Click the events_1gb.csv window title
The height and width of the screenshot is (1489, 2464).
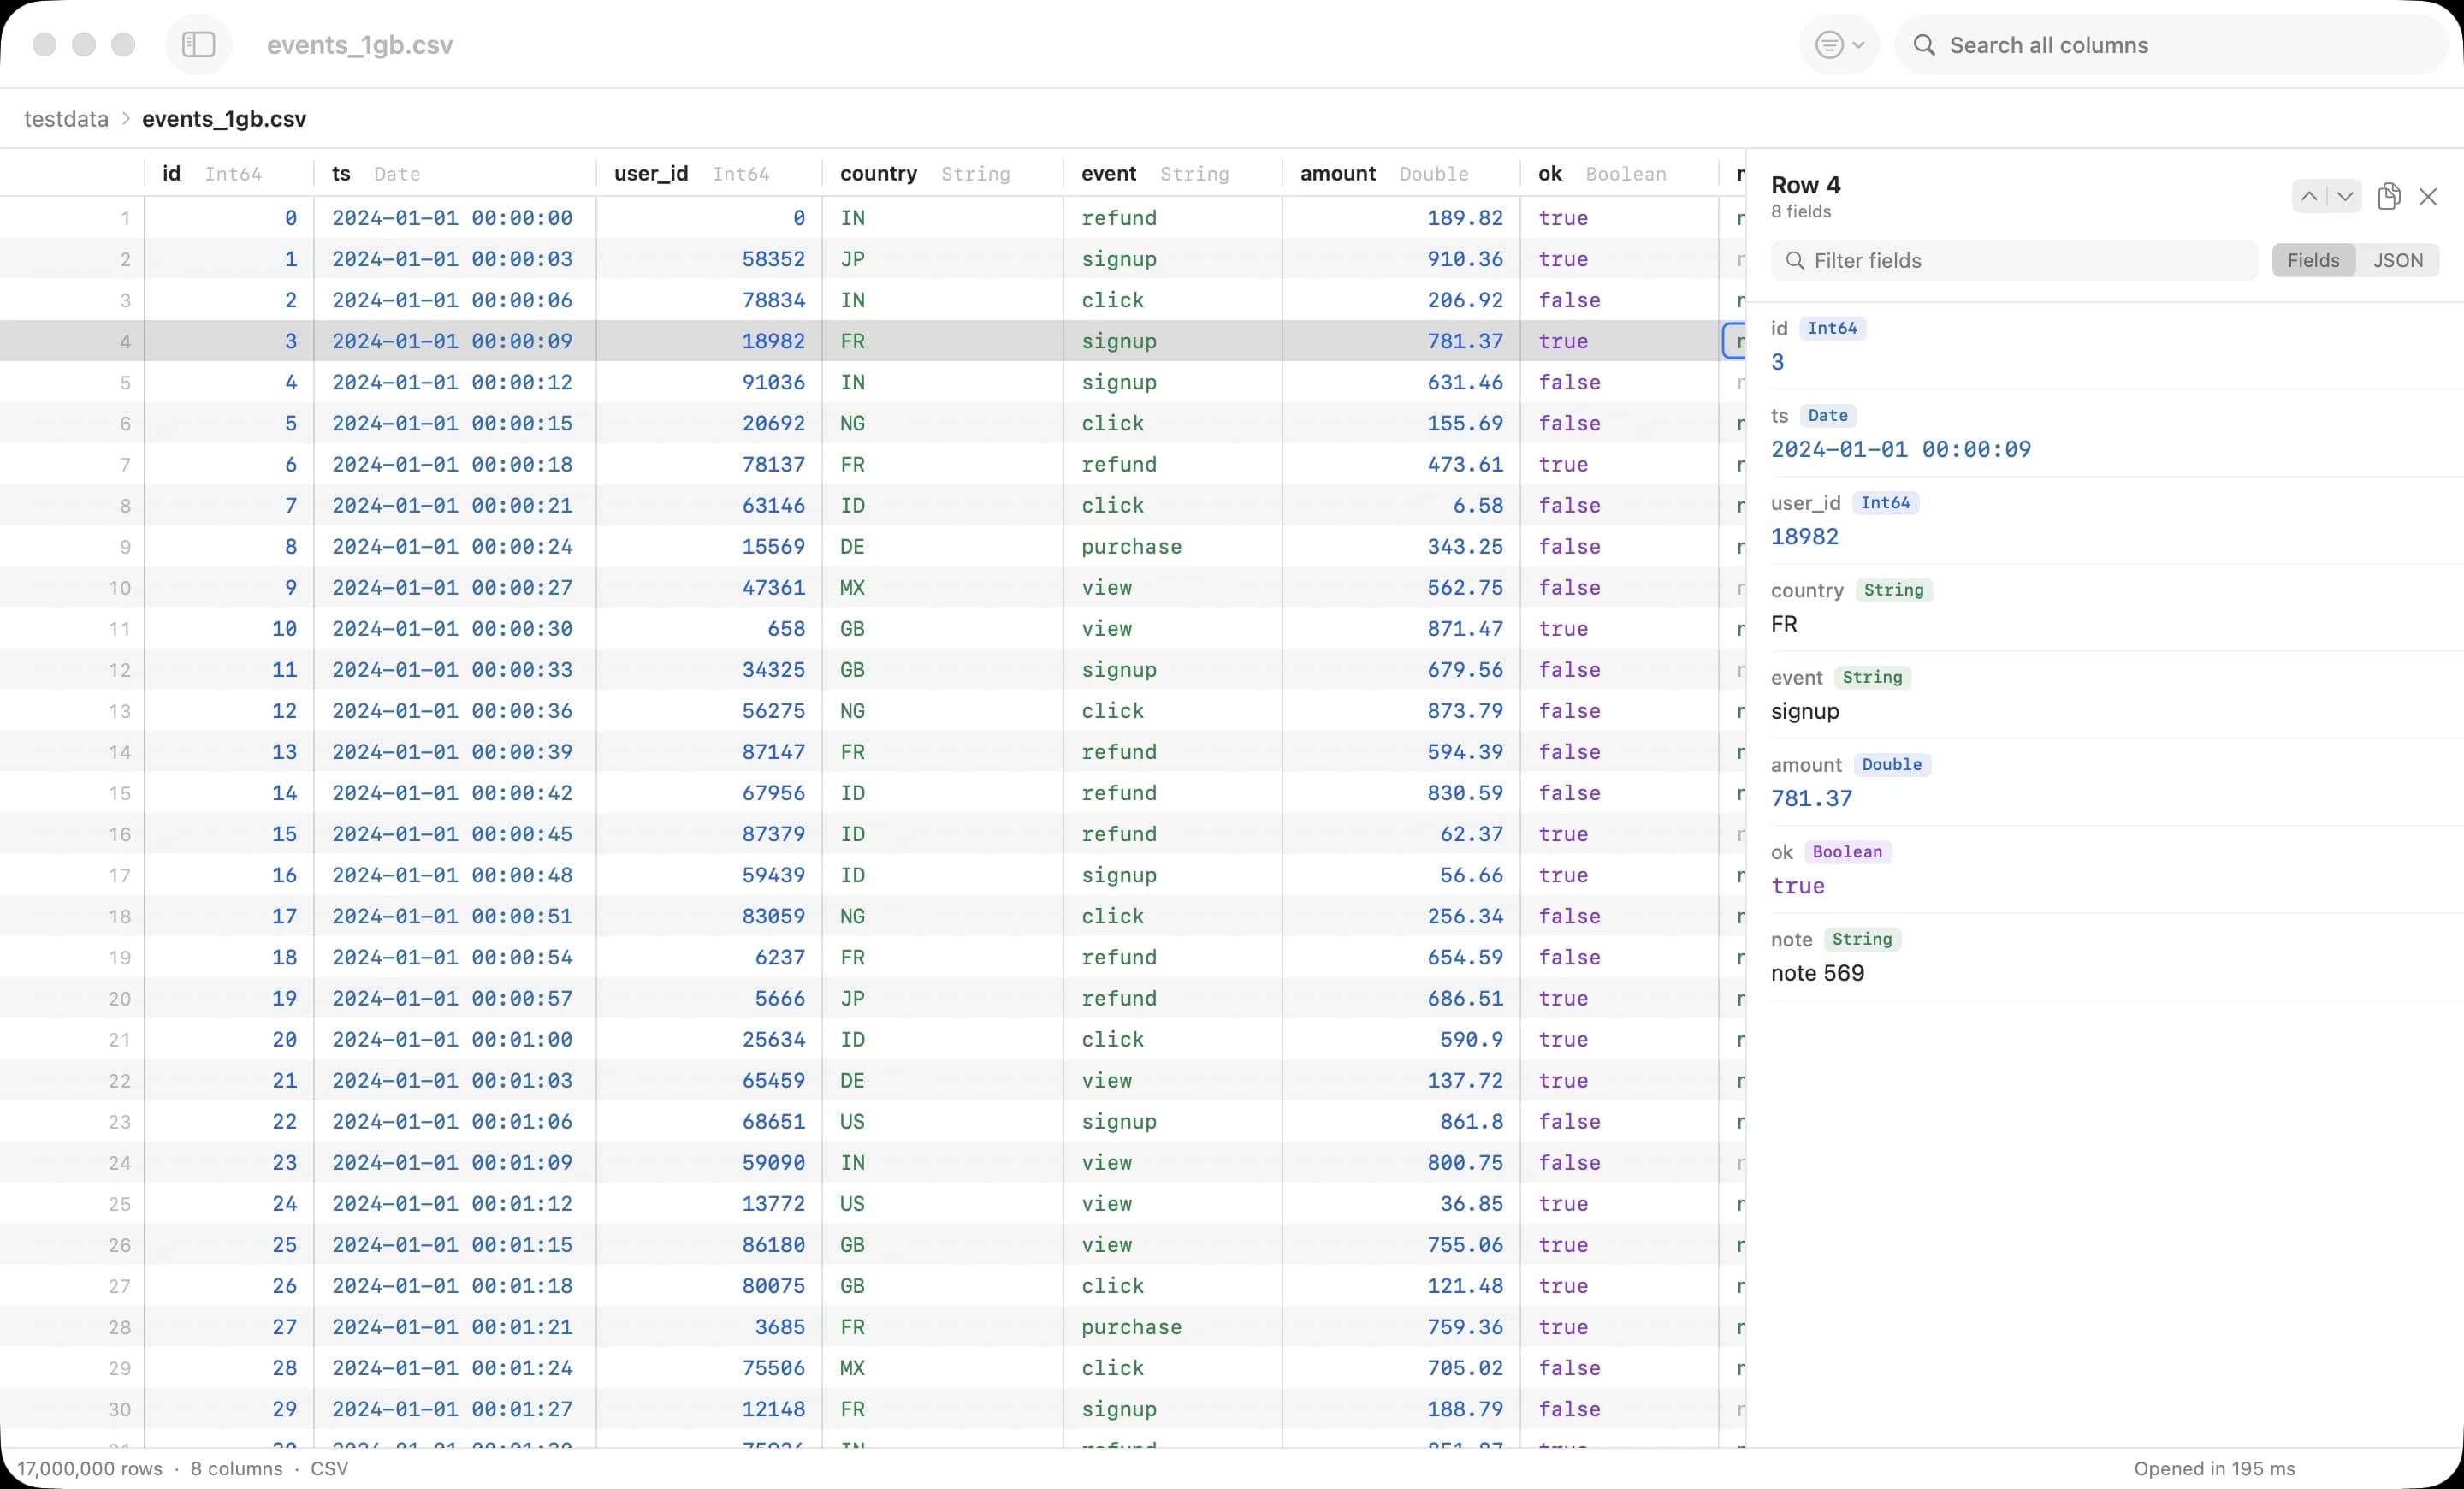pos(360,45)
